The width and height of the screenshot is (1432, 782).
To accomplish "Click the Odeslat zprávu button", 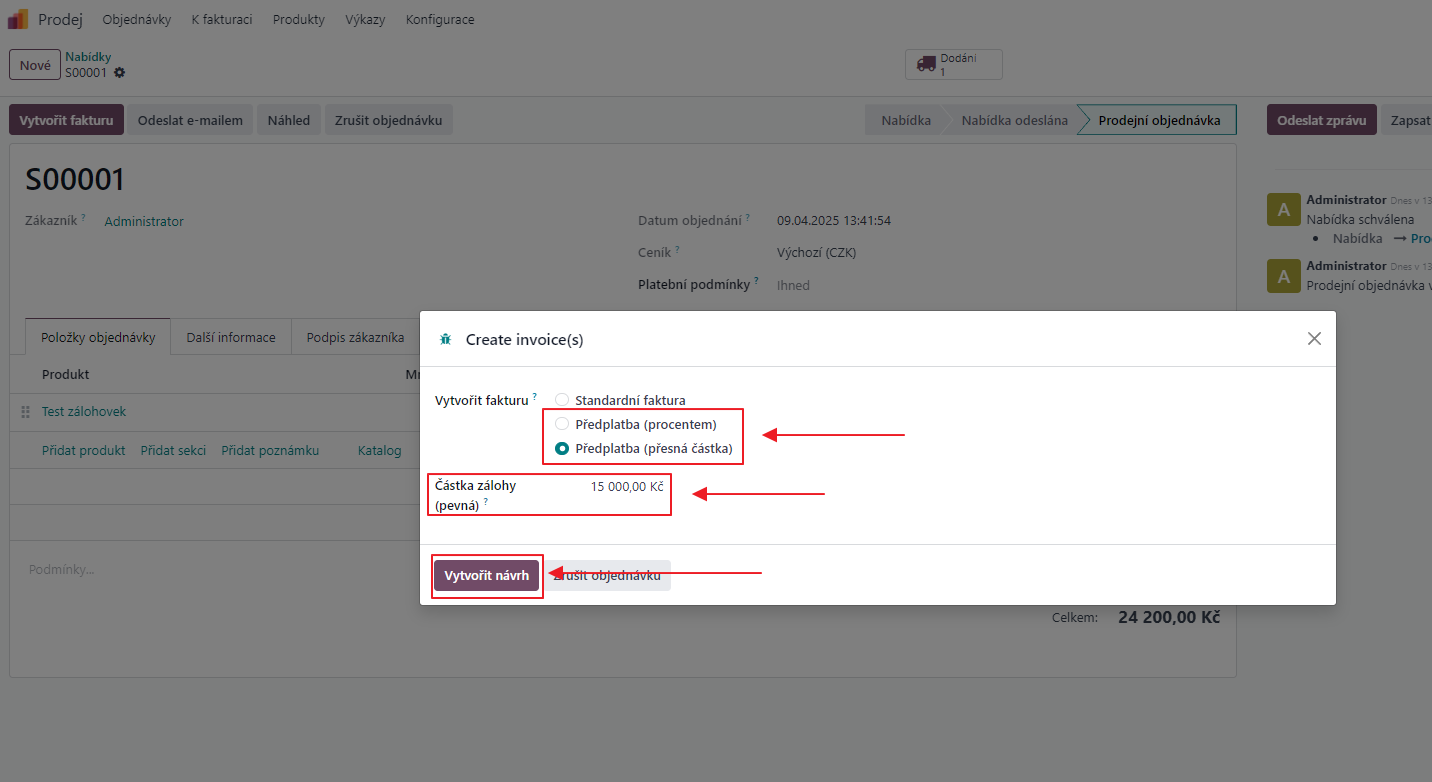I will pyautogui.click(x=1321, y=120).
